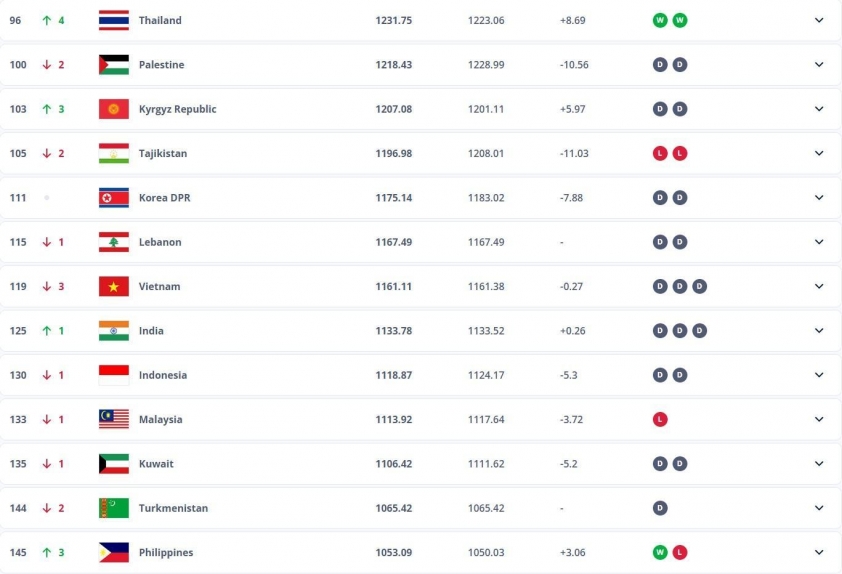Select the Kuwait team name
This screenshot has width=842, height=574.
156,464
